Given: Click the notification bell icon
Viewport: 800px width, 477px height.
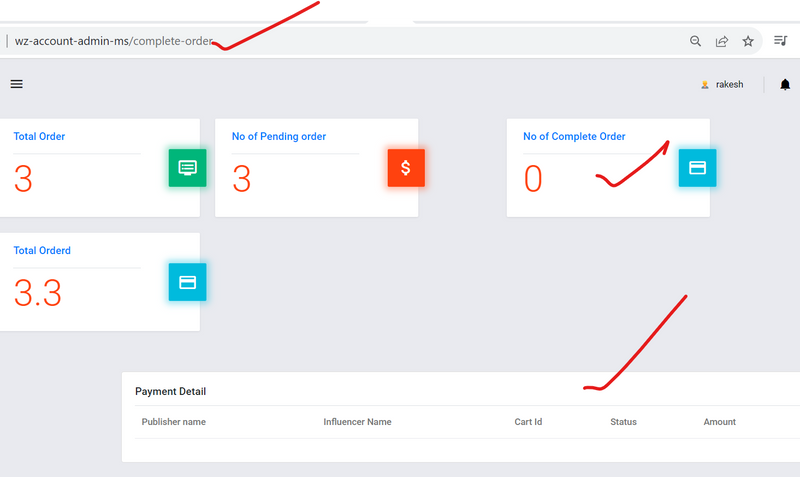Looking at the screenshot, I should tap(785, 85).
